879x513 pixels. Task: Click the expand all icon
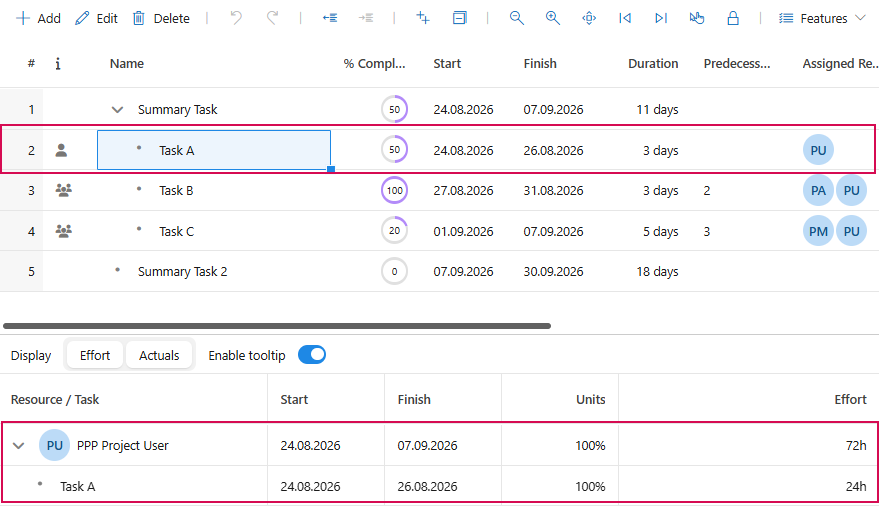click(x=423, y=19)
